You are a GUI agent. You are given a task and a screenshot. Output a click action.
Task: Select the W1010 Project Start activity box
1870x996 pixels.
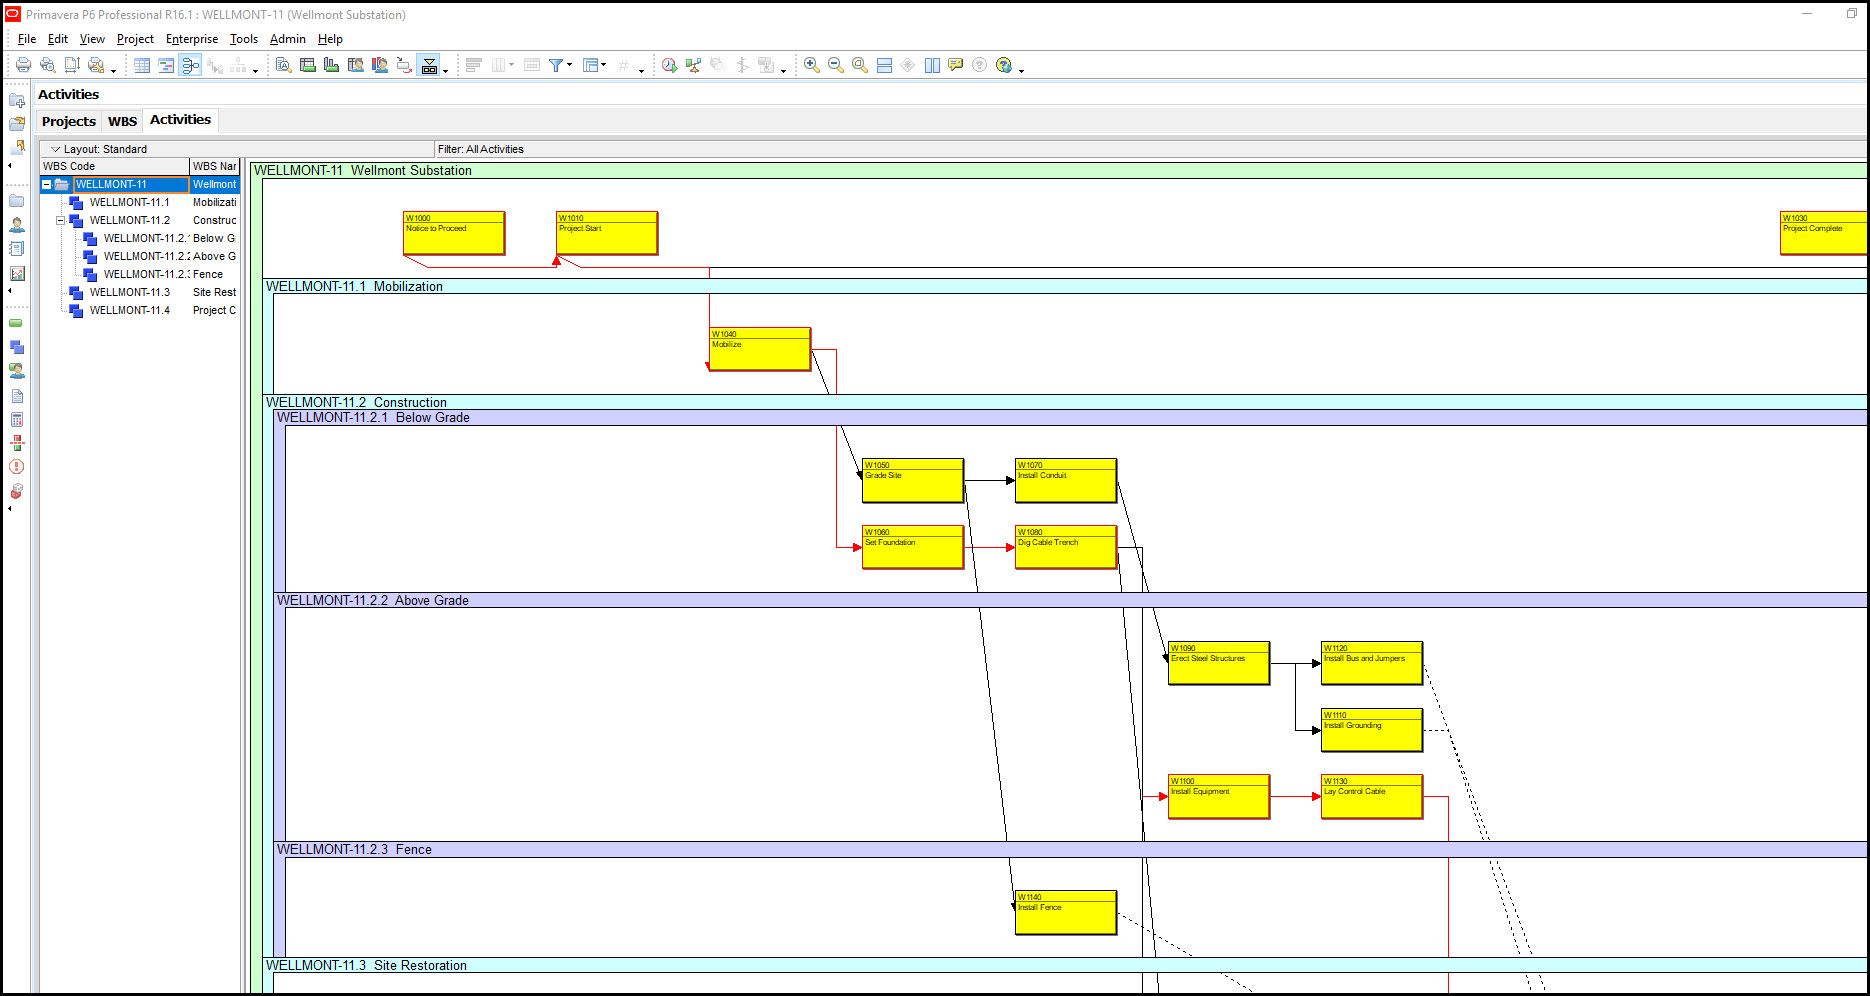point(607,233)
